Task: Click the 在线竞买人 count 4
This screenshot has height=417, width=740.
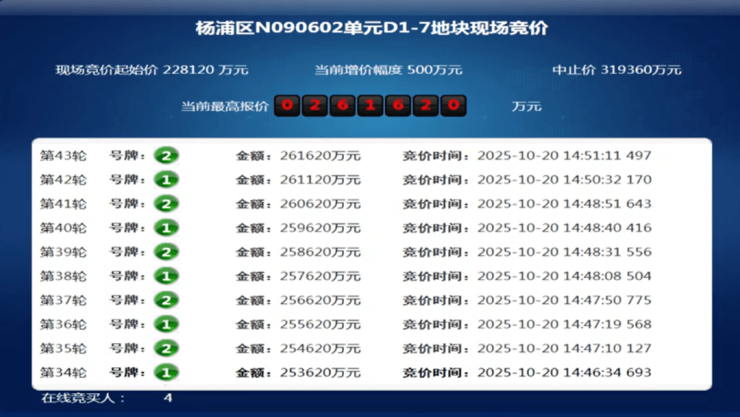Action: [x=168, y=398]
